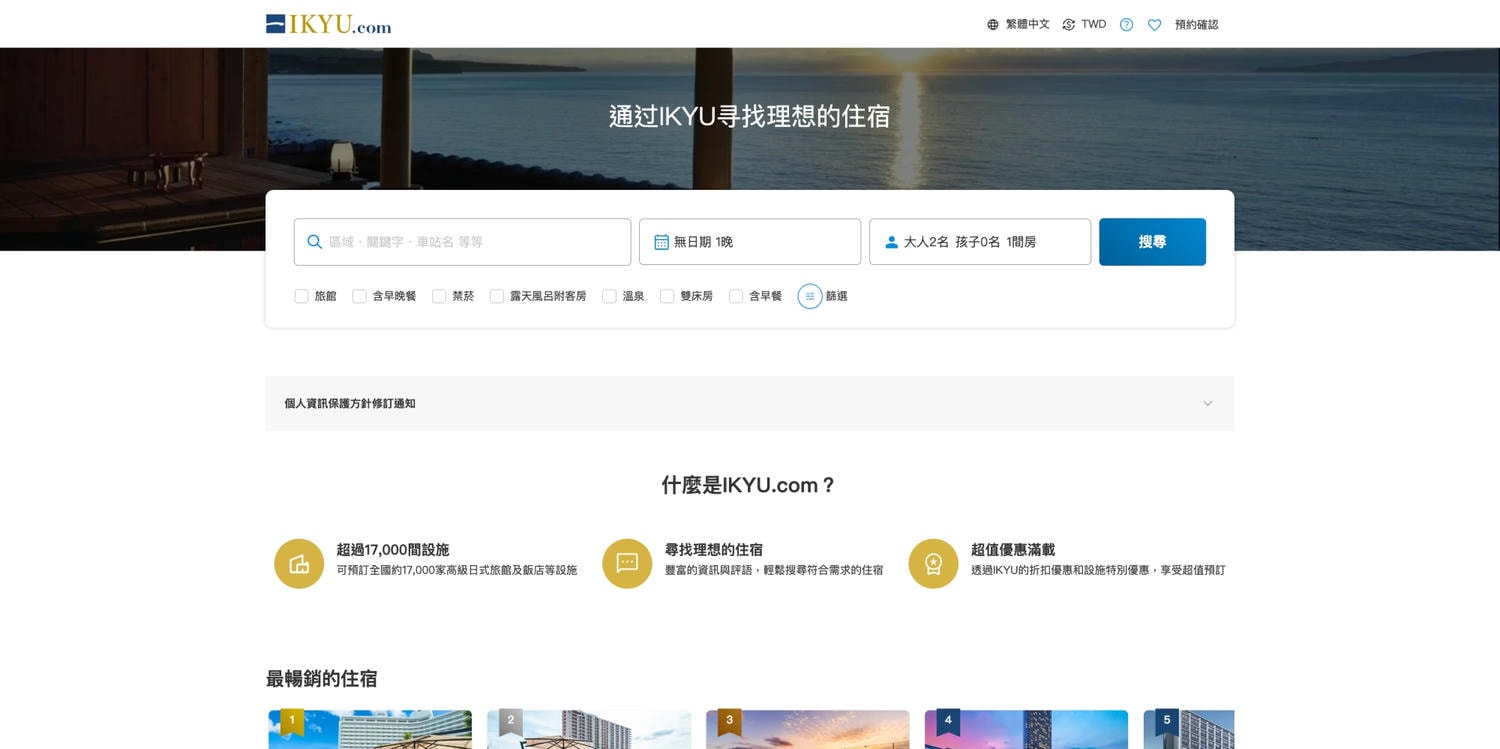
Task: Click the IKYU.com logo
Action: (328, 24)
